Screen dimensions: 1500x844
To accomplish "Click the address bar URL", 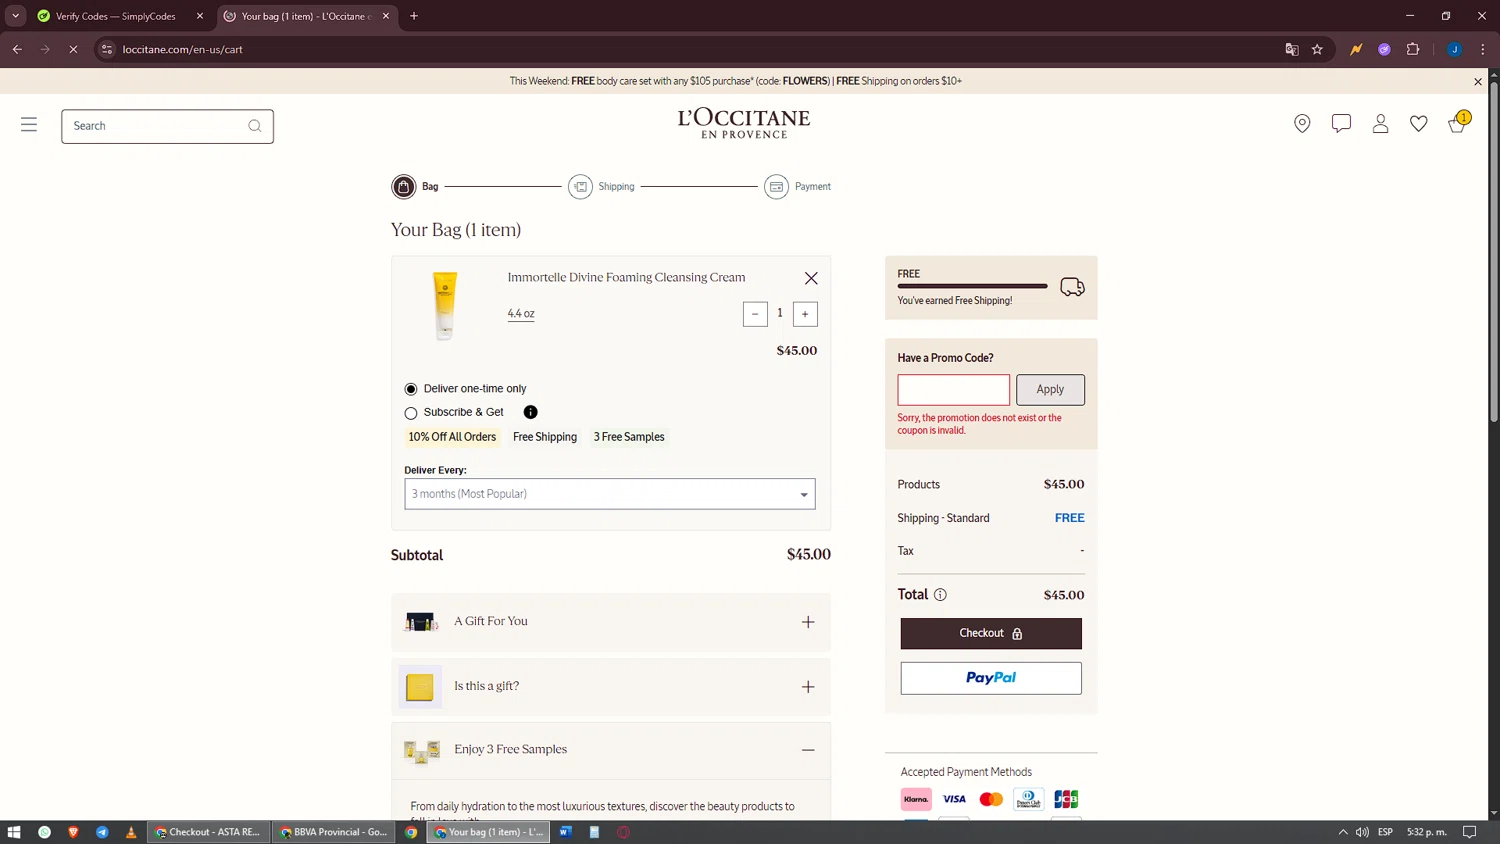I will [183, 49].
